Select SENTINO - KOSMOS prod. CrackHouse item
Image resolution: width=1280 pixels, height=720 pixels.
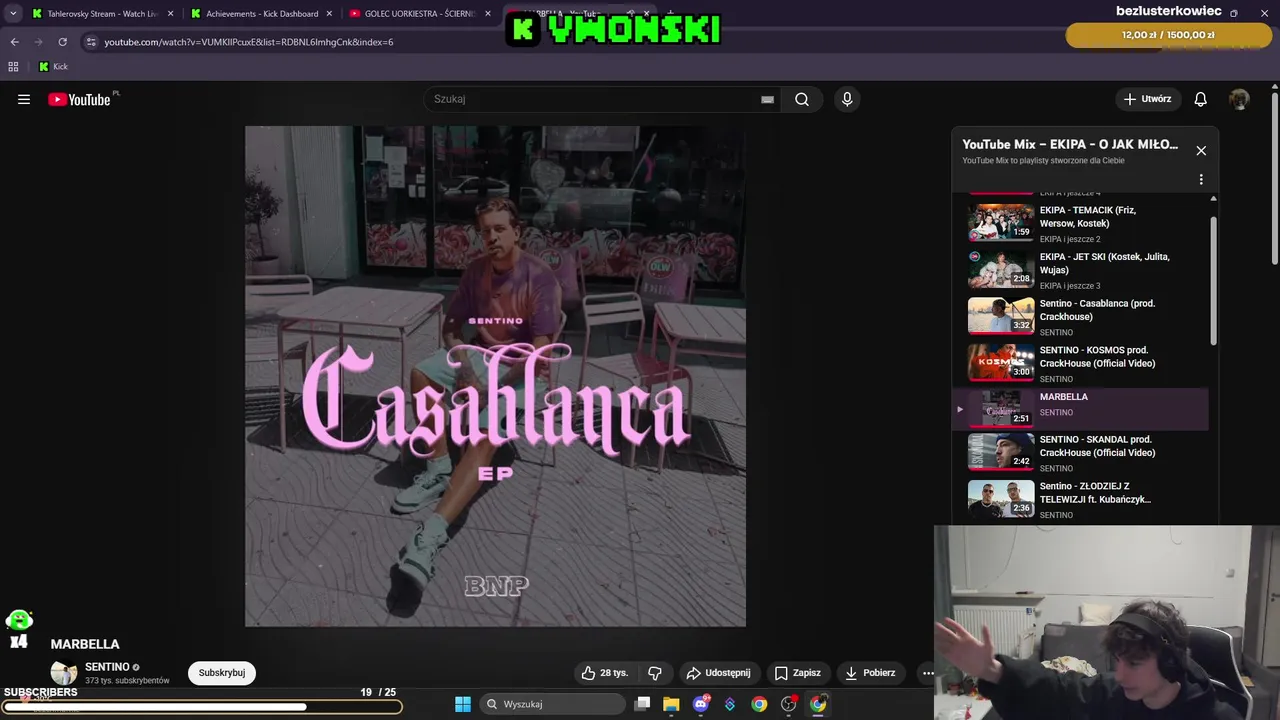tap(1081, 363)
